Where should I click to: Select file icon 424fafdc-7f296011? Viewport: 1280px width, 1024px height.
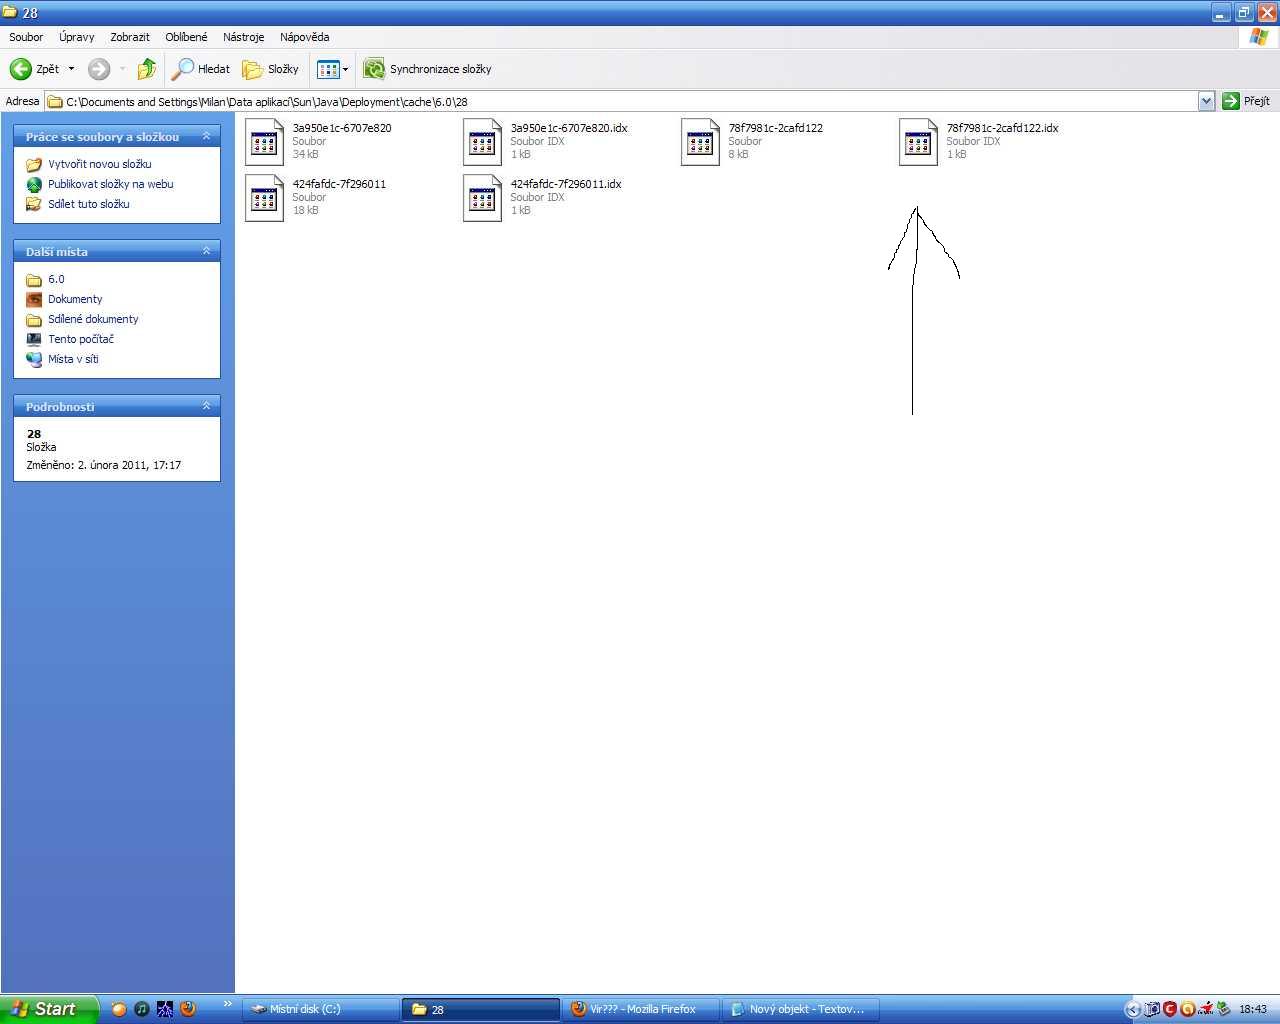point(265,198)
